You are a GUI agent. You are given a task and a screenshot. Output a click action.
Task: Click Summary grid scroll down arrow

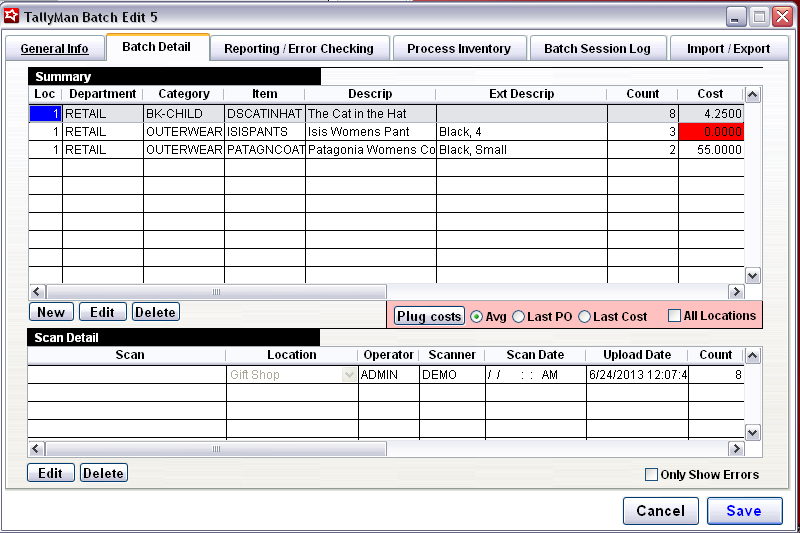[753, 276]
